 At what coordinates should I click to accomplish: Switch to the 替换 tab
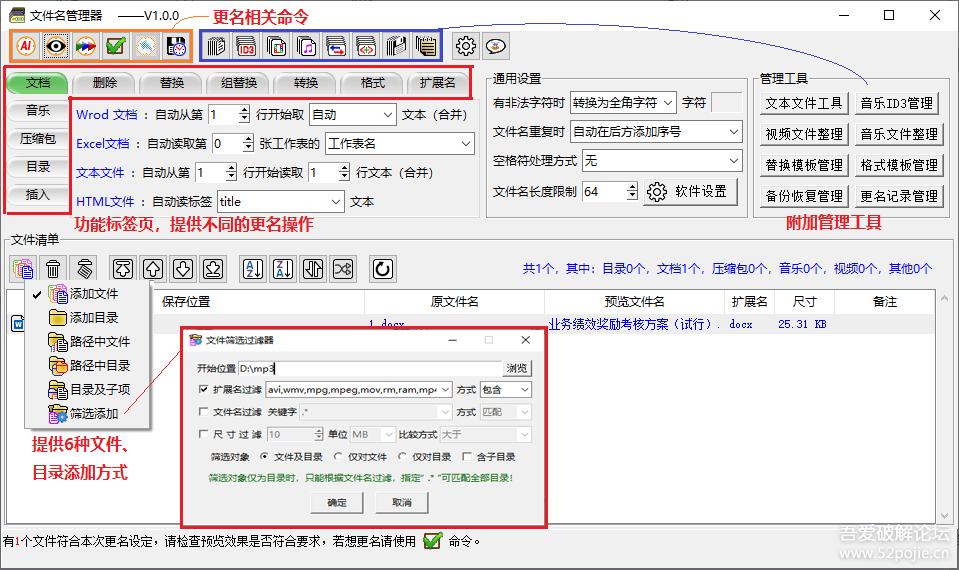pos(170,83)
